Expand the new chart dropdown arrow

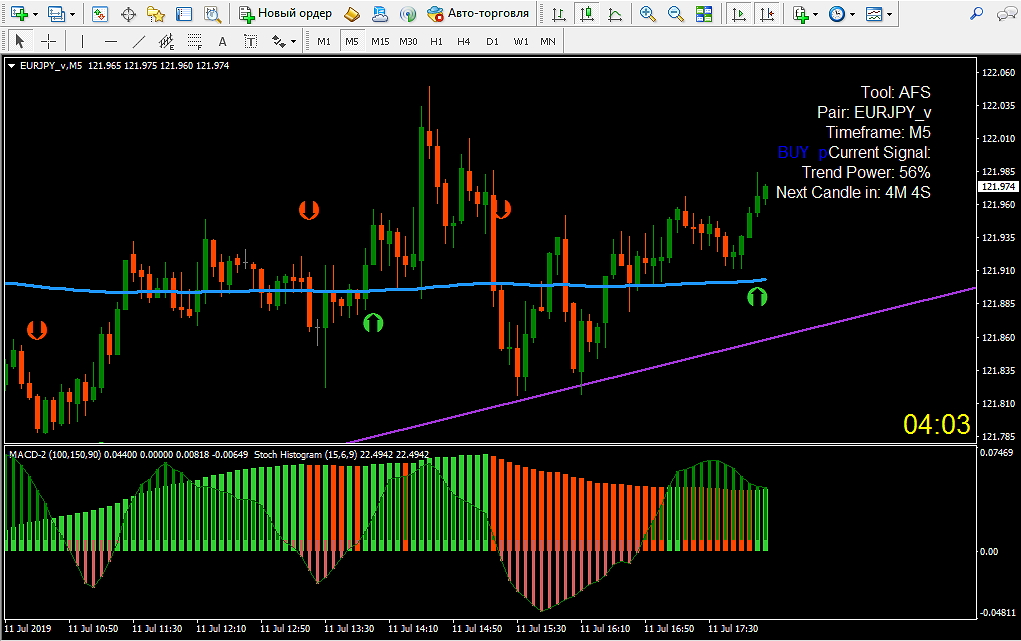click(35, 14)
